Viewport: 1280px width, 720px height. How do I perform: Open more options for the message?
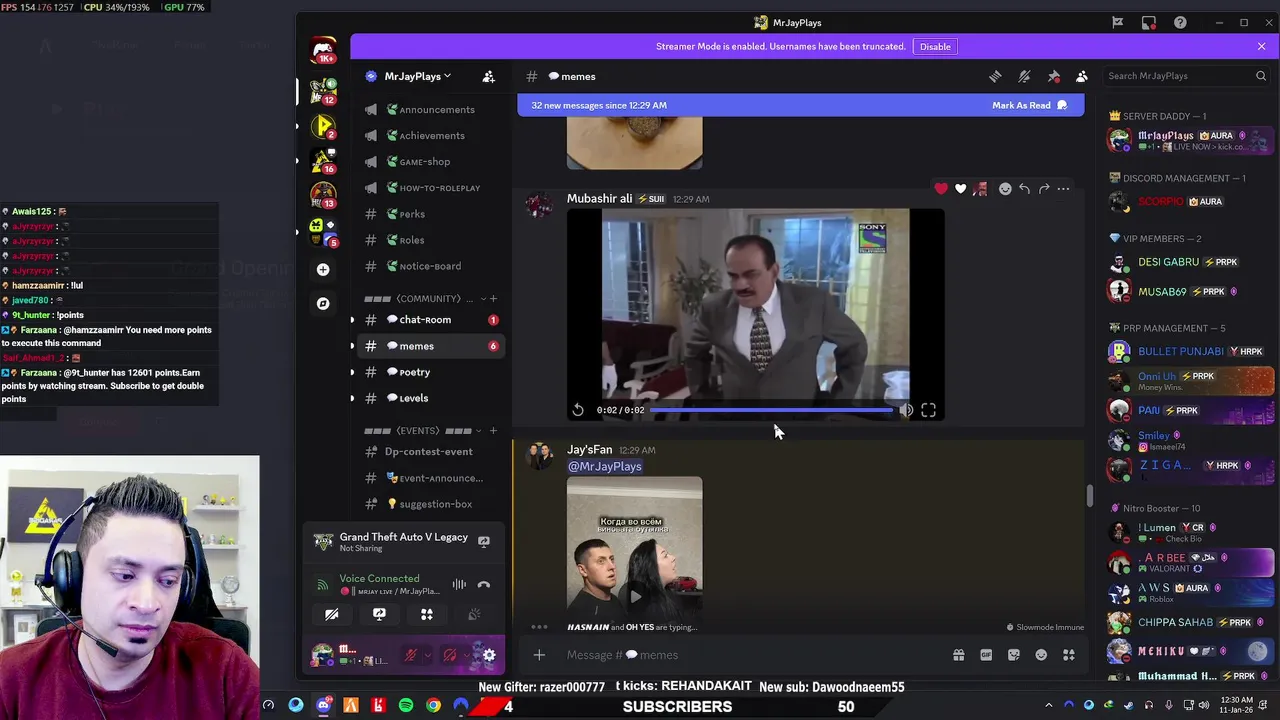tap(1064, 189)
